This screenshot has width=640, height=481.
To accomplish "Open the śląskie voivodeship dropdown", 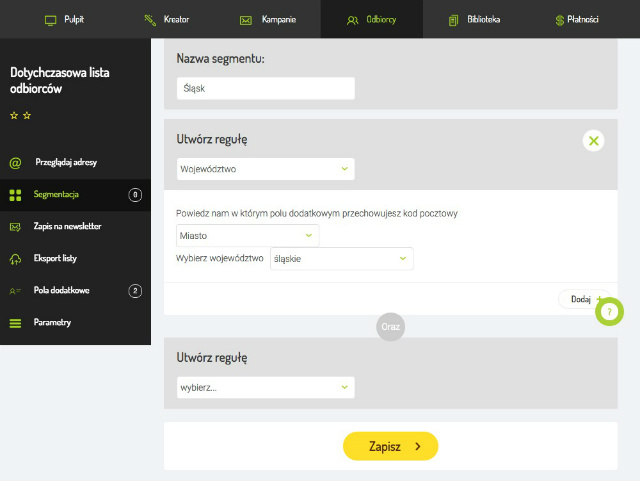I will 341,259.
